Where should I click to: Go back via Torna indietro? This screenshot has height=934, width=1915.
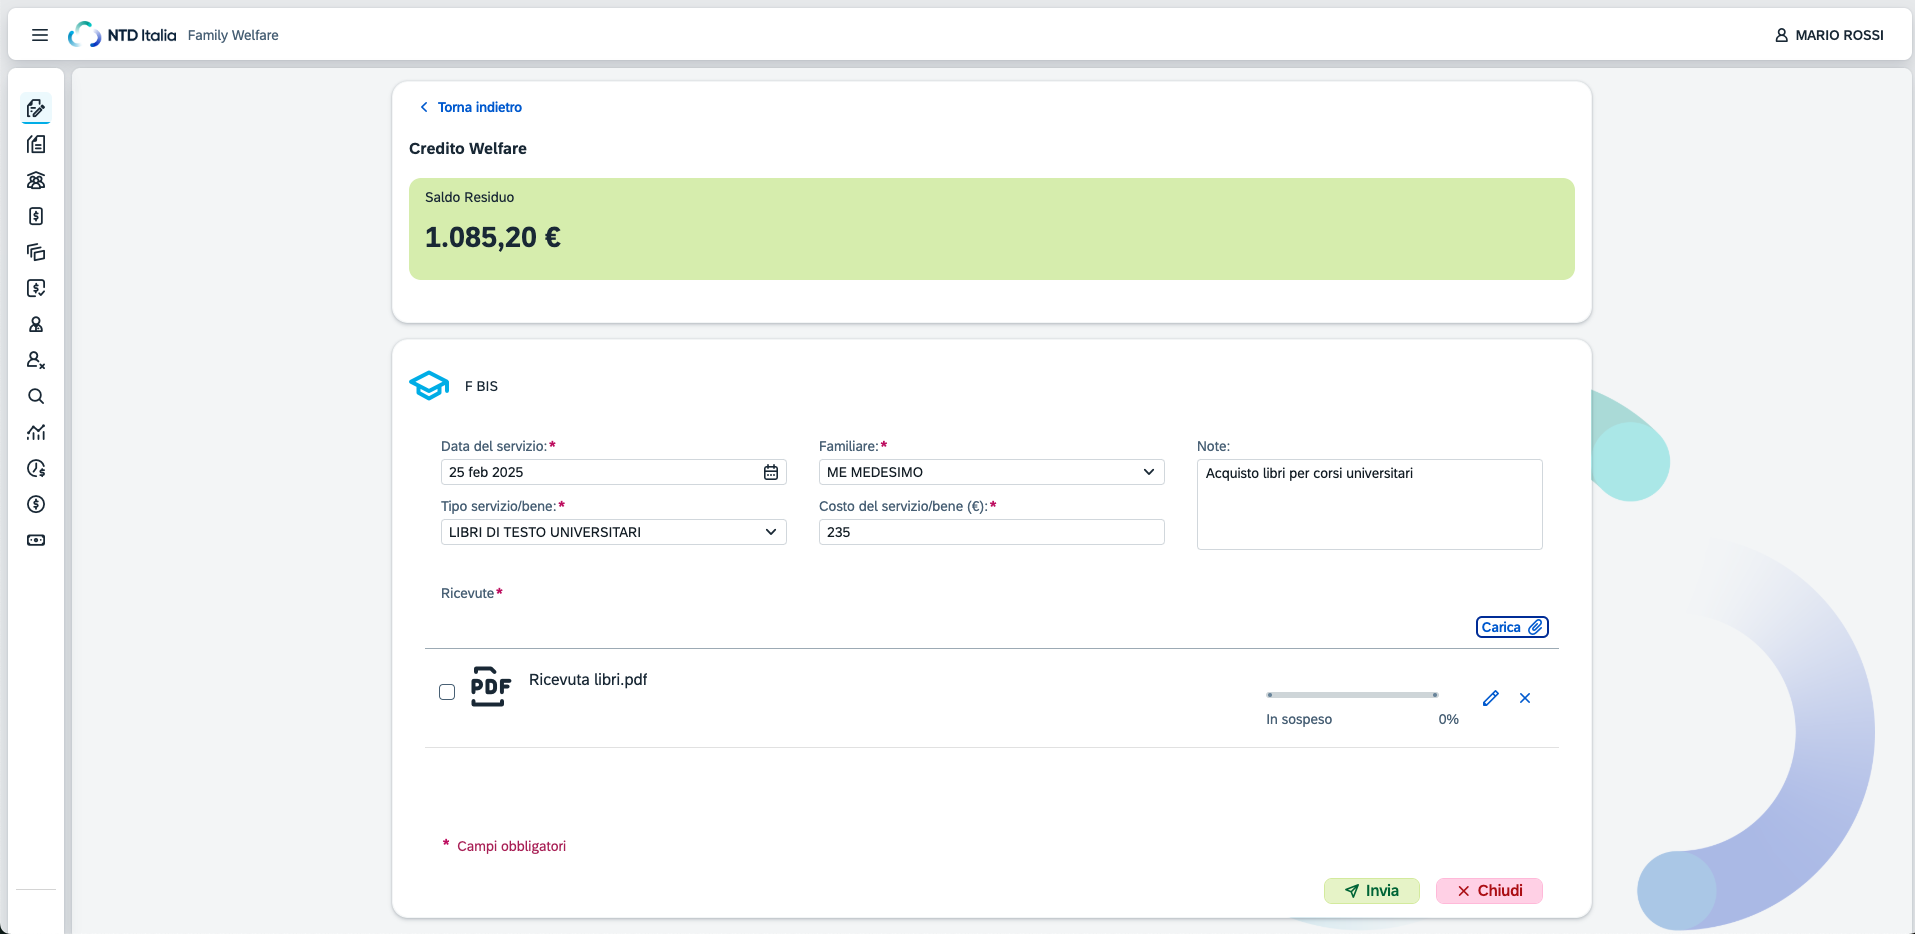pyautogui.click(x=470, y=107)
